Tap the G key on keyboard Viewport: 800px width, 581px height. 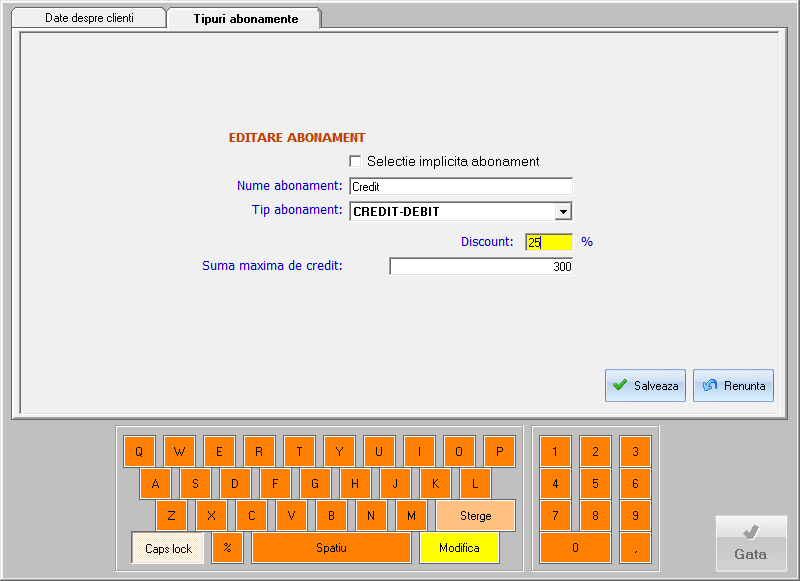[x=315, y=484]
